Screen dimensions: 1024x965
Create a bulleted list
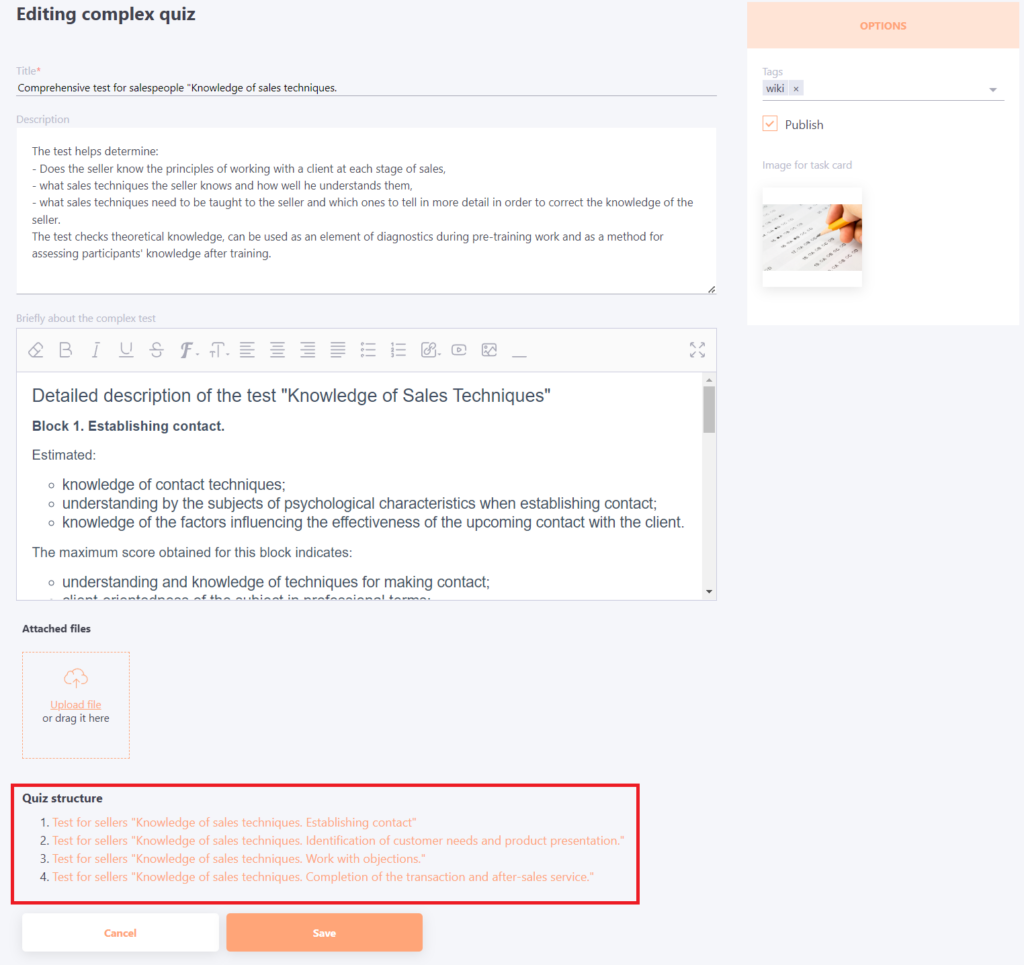tap(367, 350)
